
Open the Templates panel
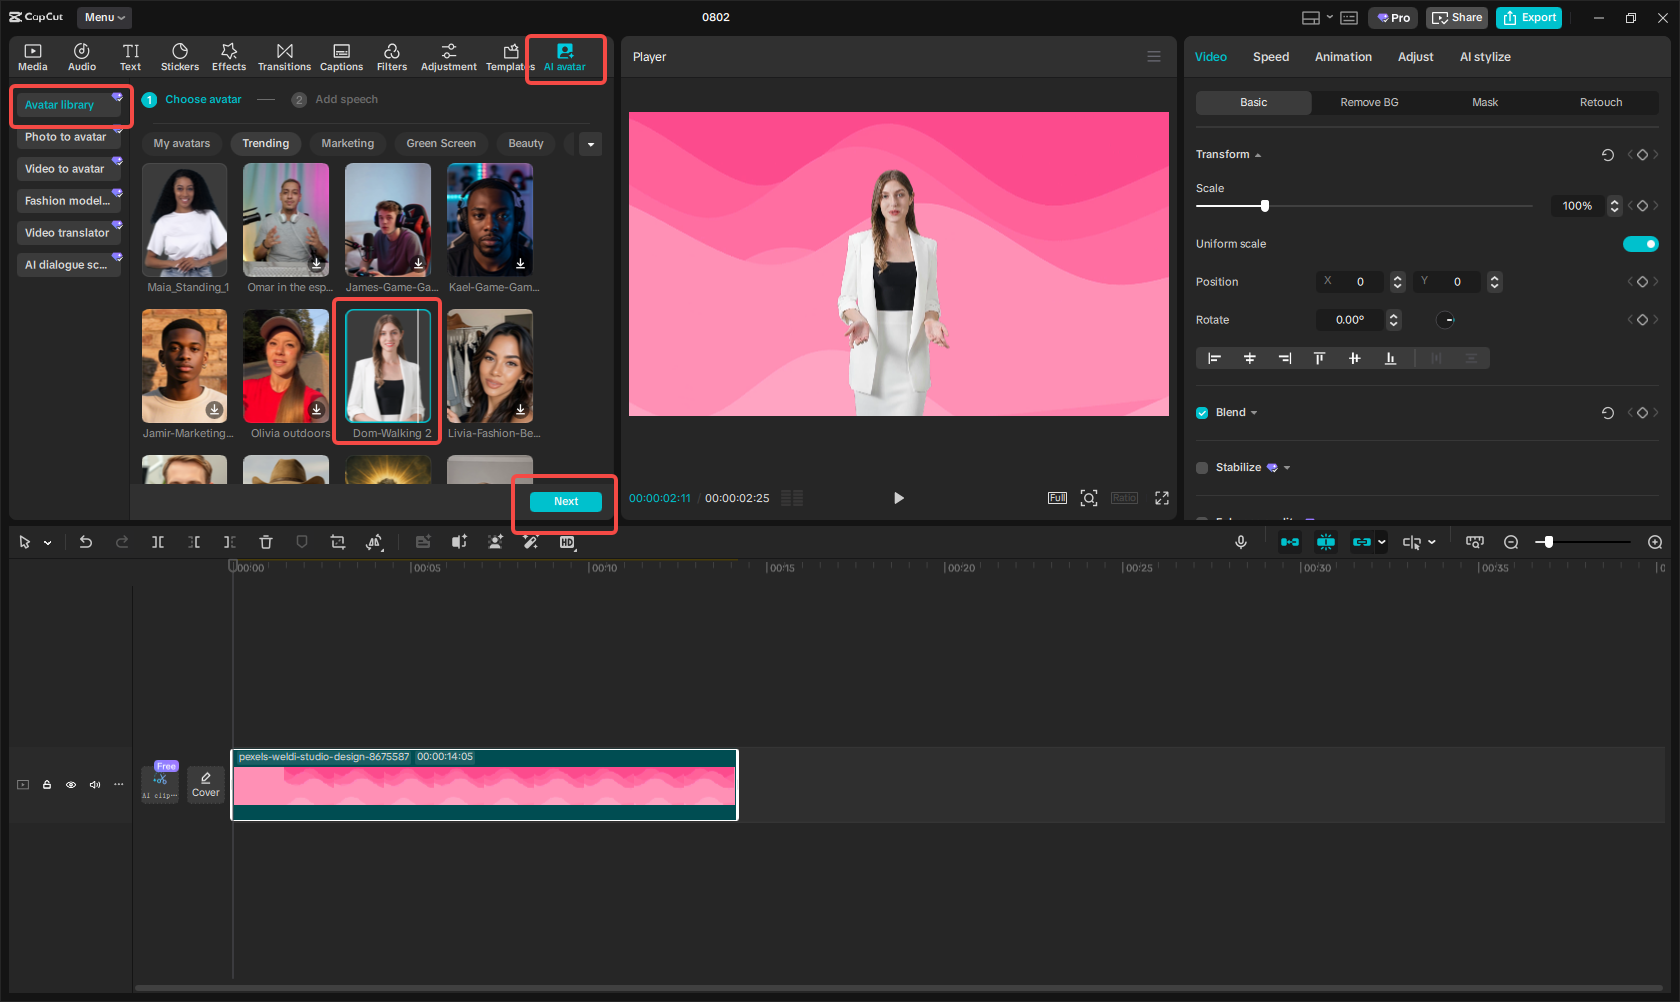pyautogui.click(x=509, y=56)
